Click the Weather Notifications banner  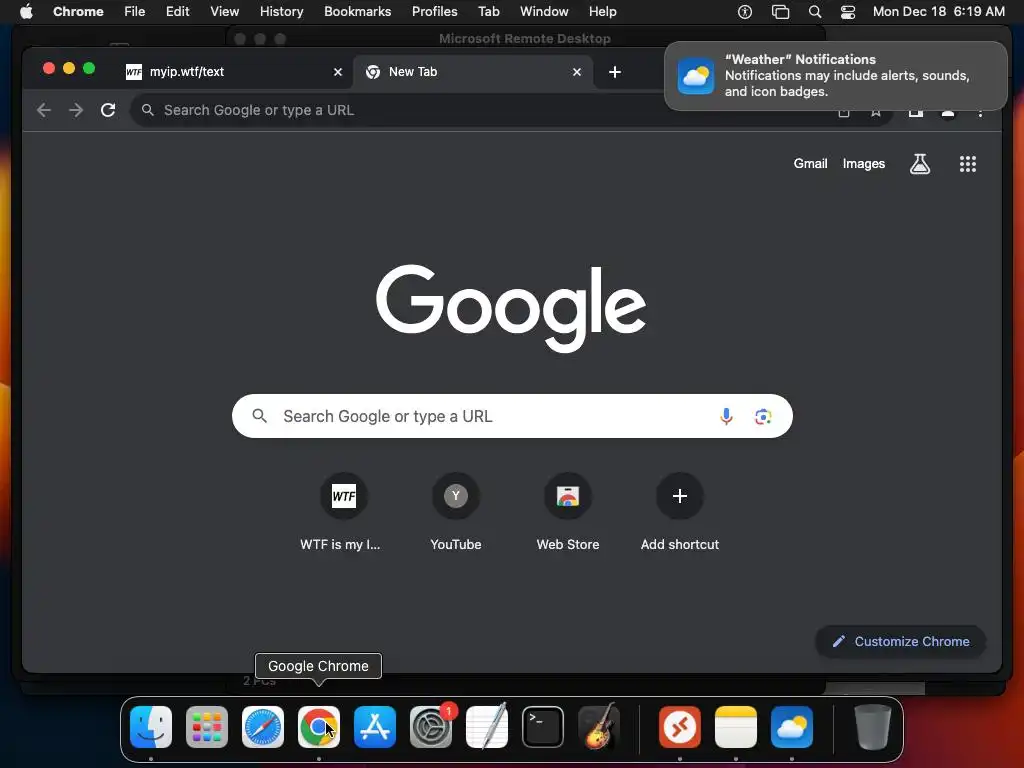(x=835, y=76)
